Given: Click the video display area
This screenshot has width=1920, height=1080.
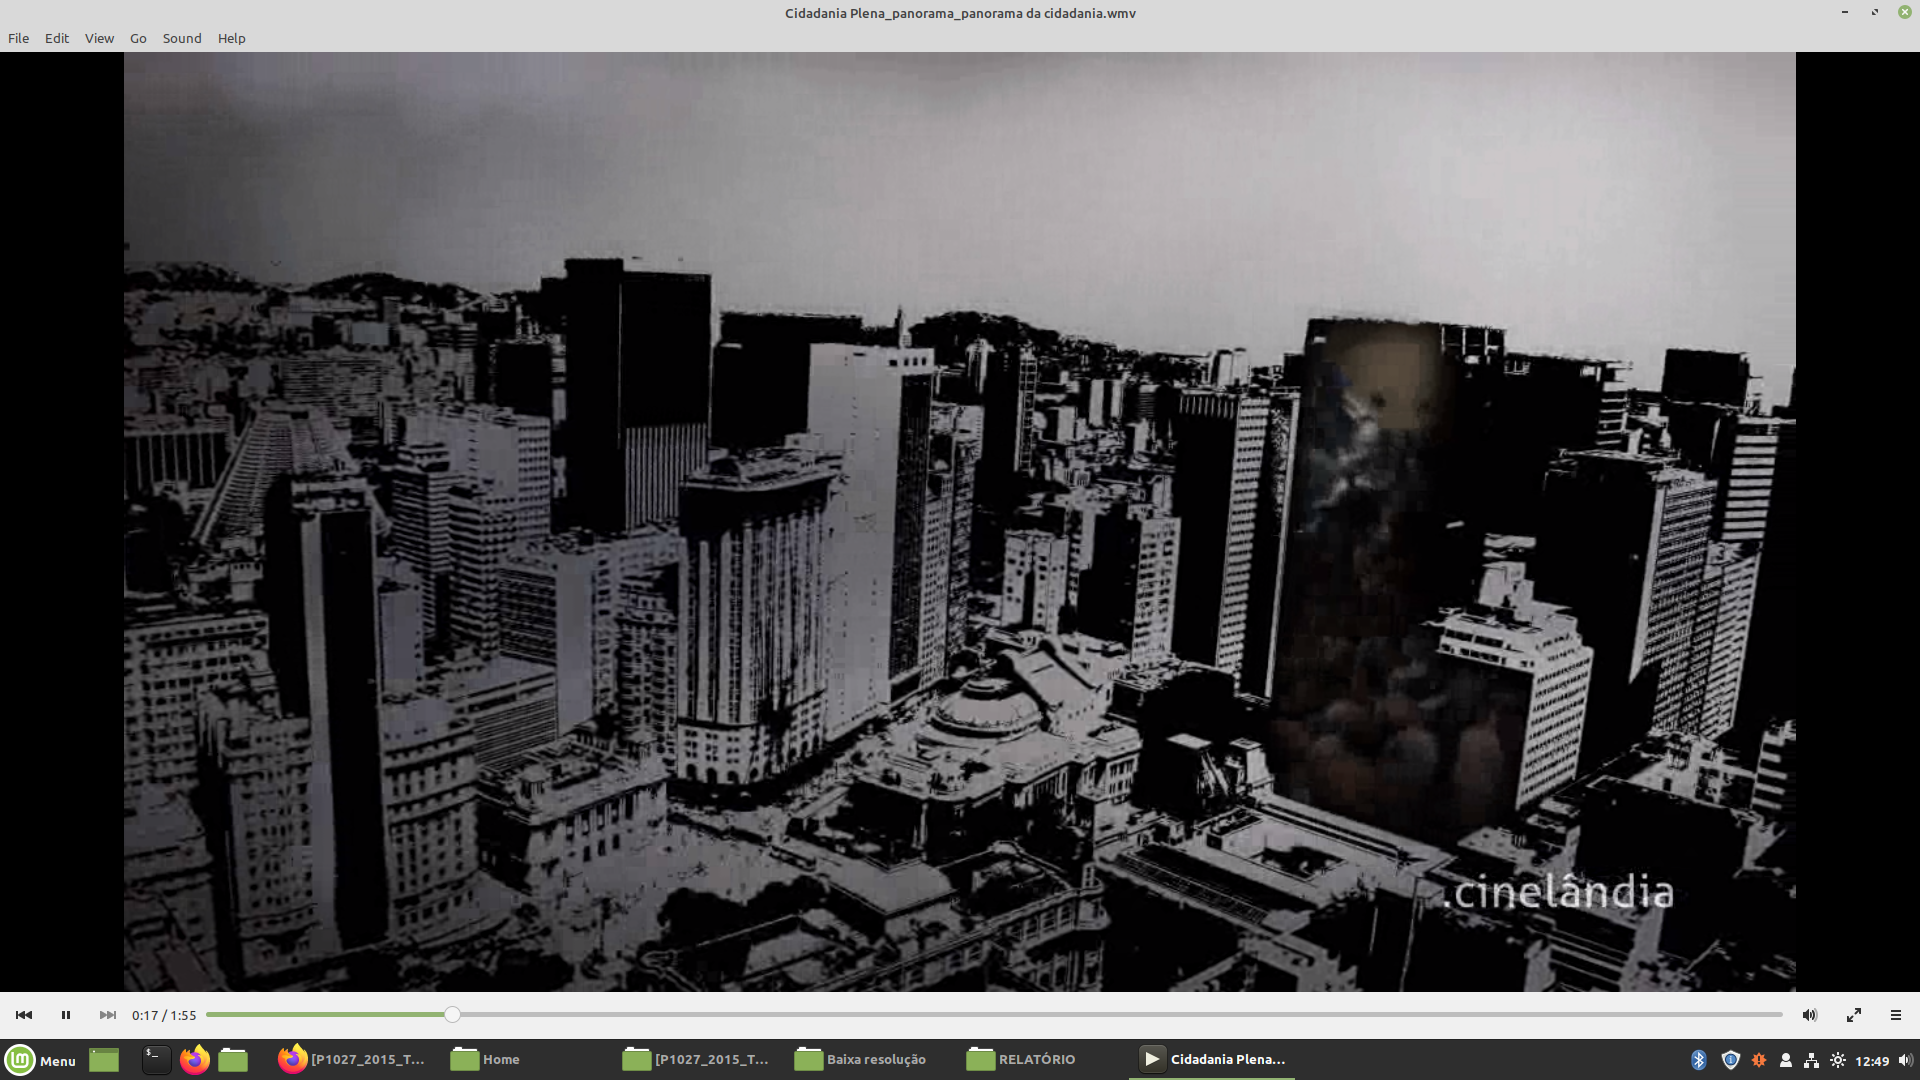Looking at the screenshot, I should click(x=960, y=522).
